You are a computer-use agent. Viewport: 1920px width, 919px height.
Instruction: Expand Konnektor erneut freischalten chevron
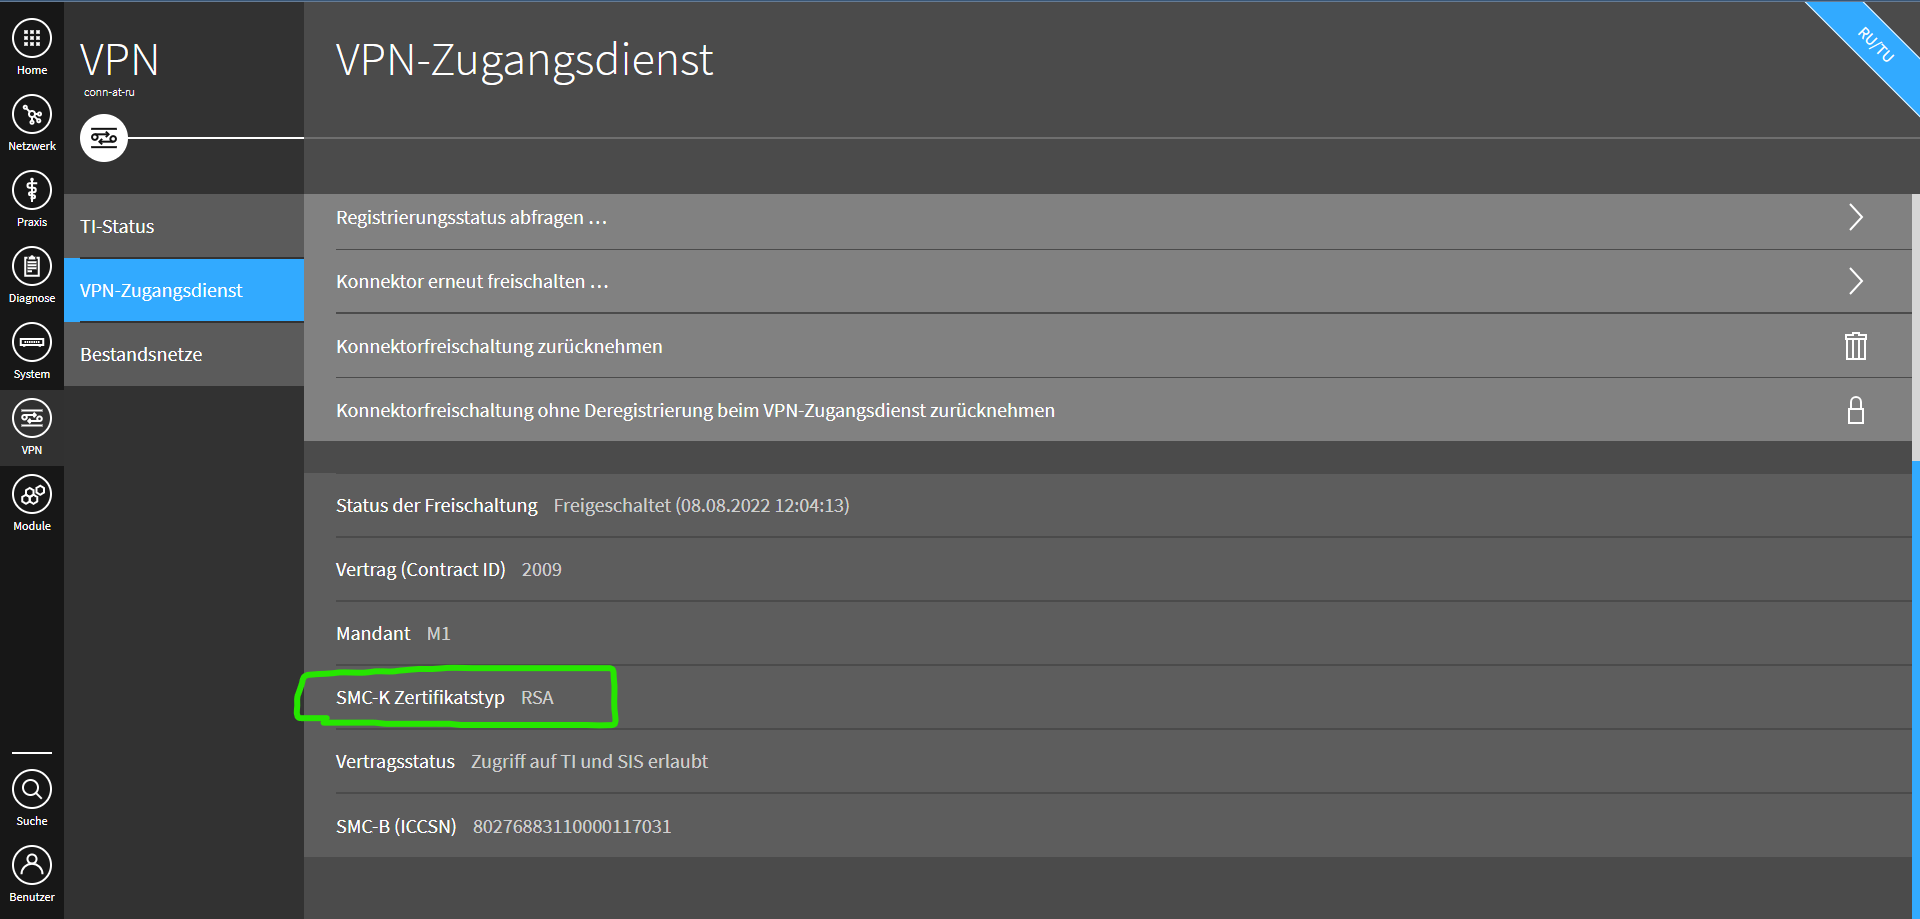(1855, 281)
